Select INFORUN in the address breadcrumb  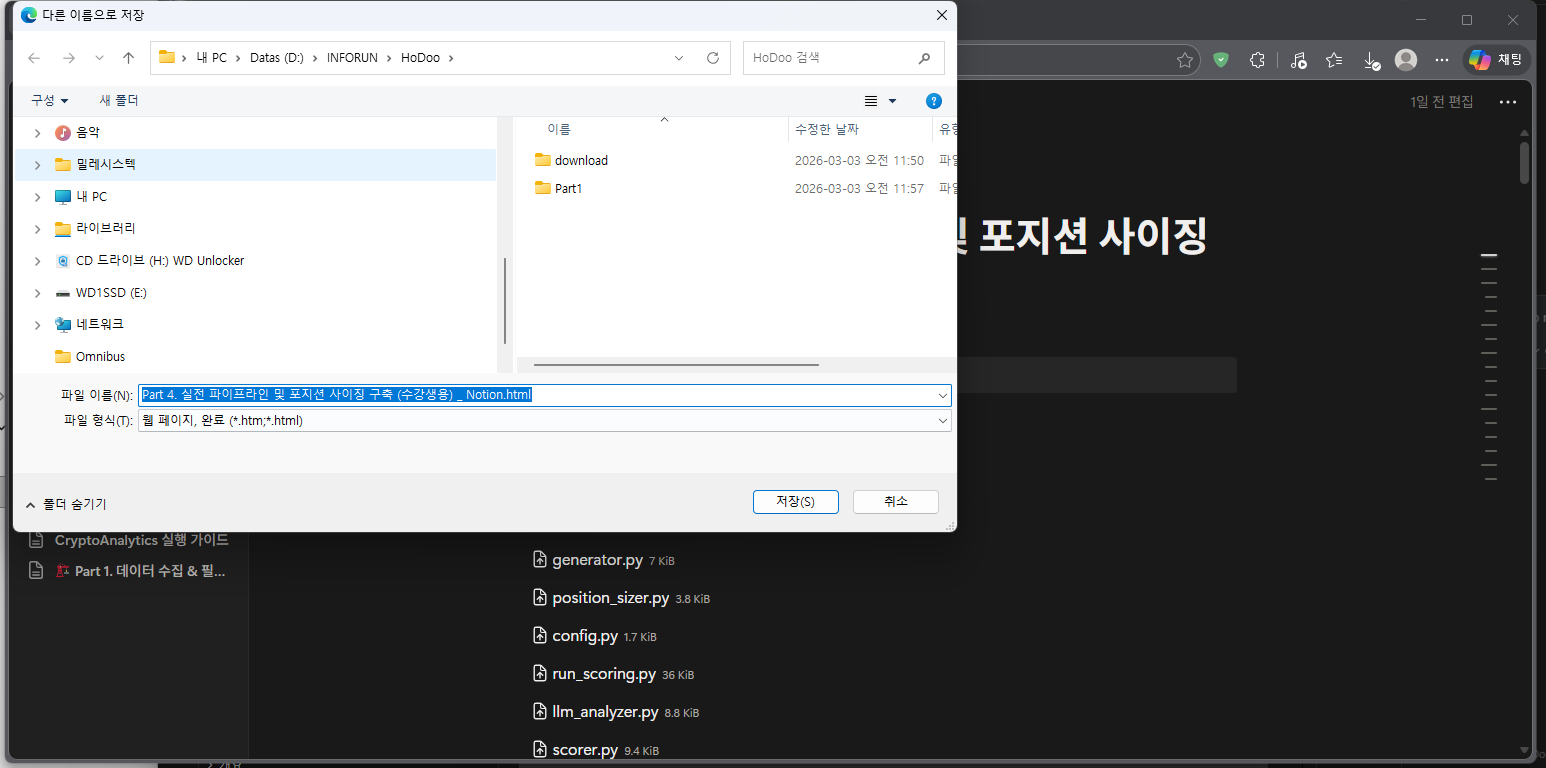click(352, 58)
